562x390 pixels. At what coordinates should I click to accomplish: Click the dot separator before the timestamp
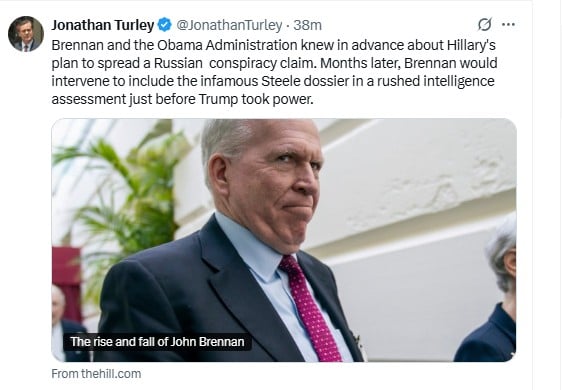coord(288,25)
